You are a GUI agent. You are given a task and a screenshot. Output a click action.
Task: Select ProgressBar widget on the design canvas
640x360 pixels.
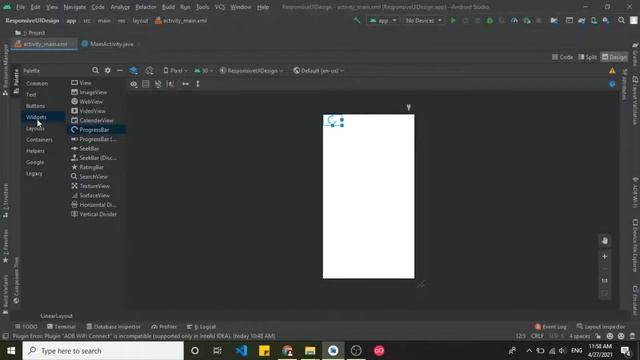(333, 120)
